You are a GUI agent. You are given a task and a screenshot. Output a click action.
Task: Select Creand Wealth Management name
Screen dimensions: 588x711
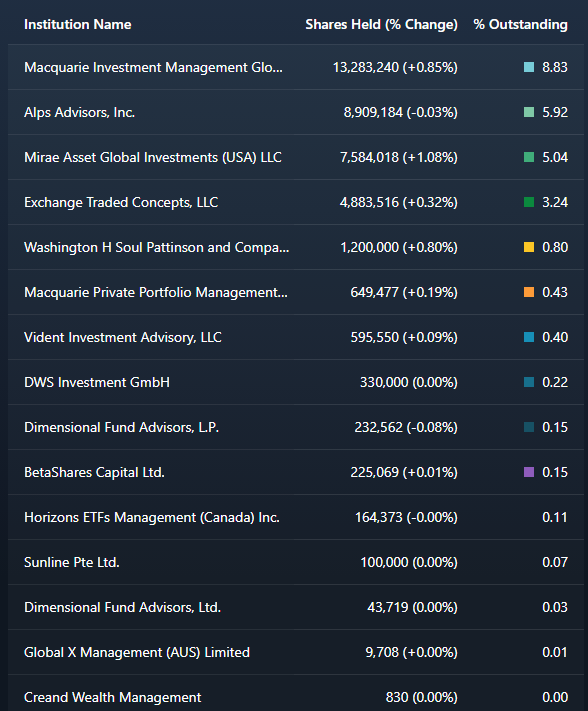(112, 697)
